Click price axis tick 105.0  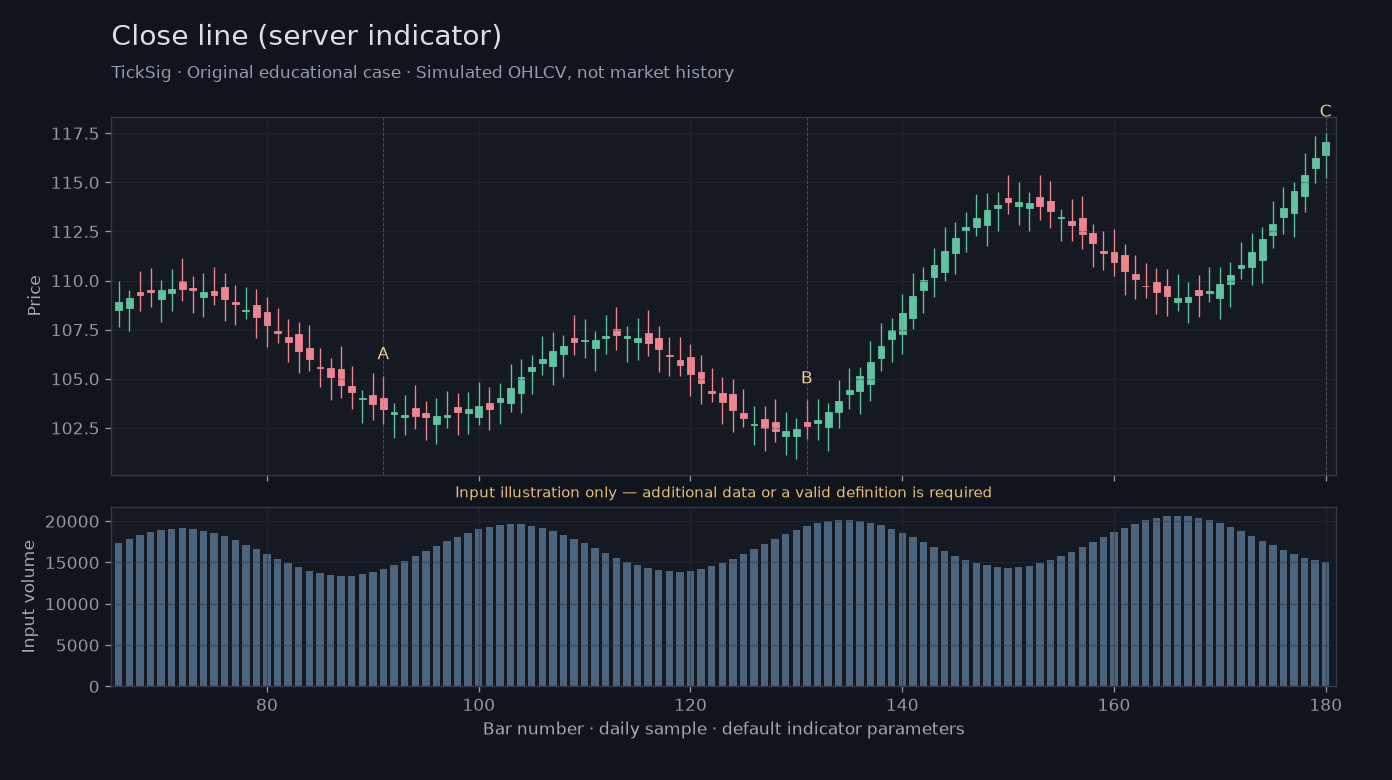click(76, 379)
